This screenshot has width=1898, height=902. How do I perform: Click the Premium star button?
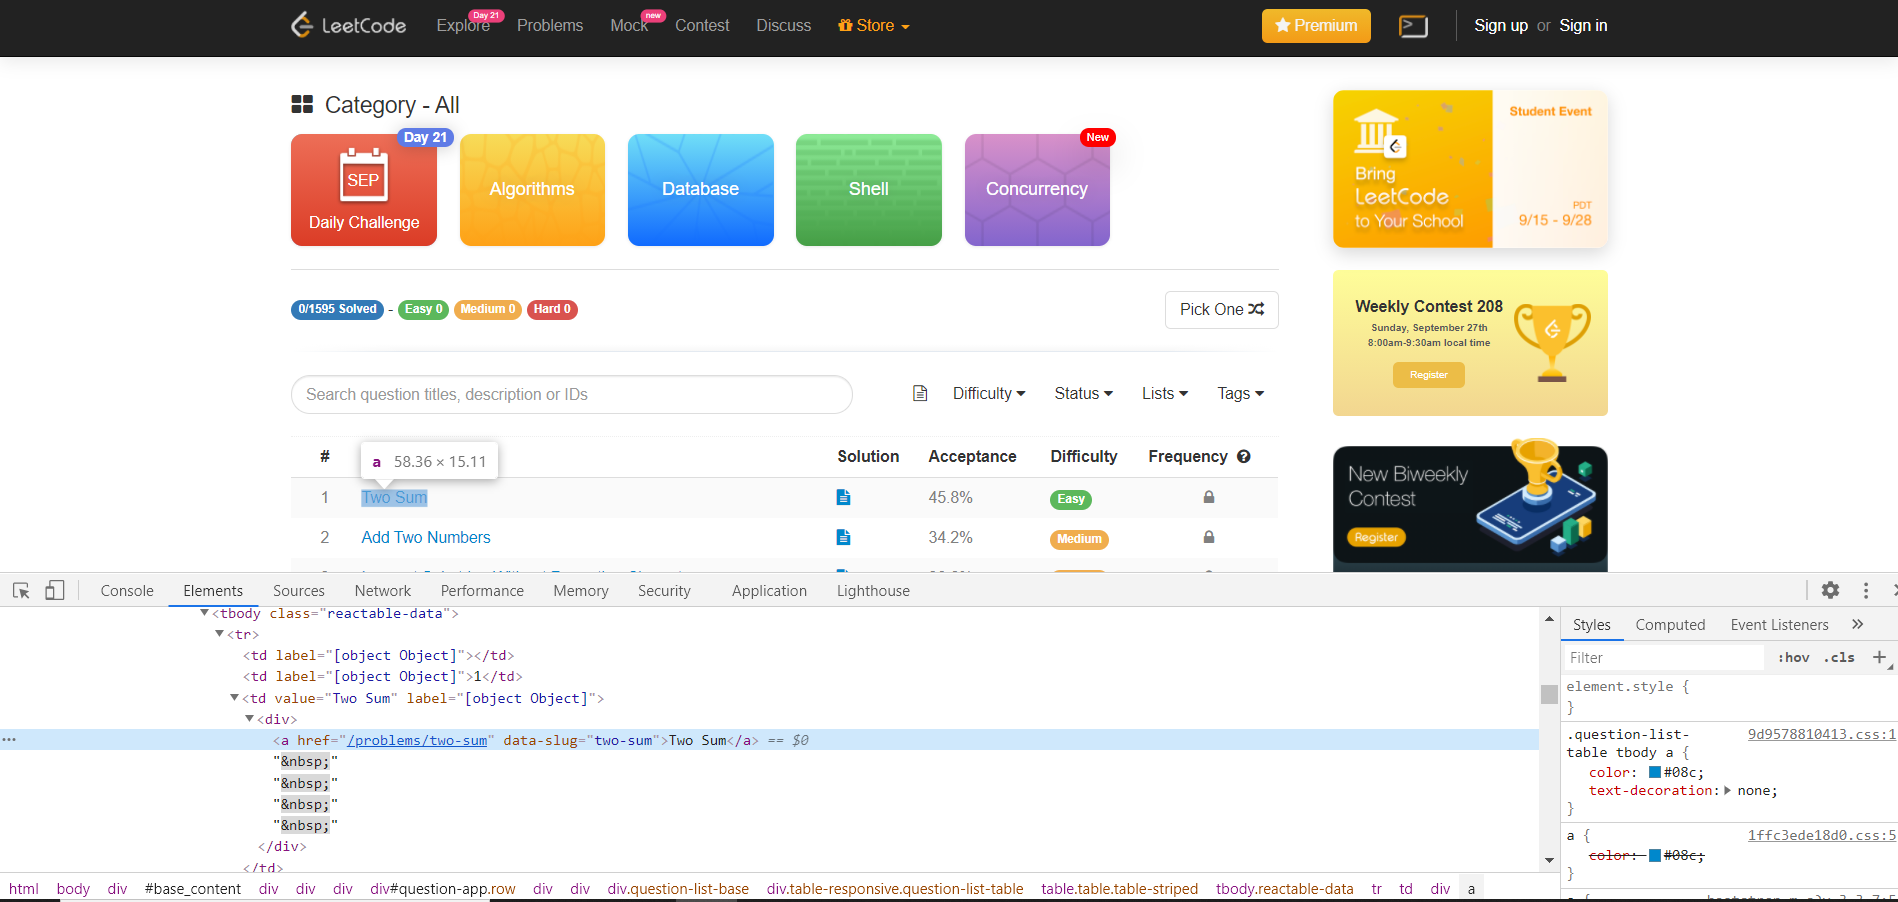click(x=1316, y=26)
